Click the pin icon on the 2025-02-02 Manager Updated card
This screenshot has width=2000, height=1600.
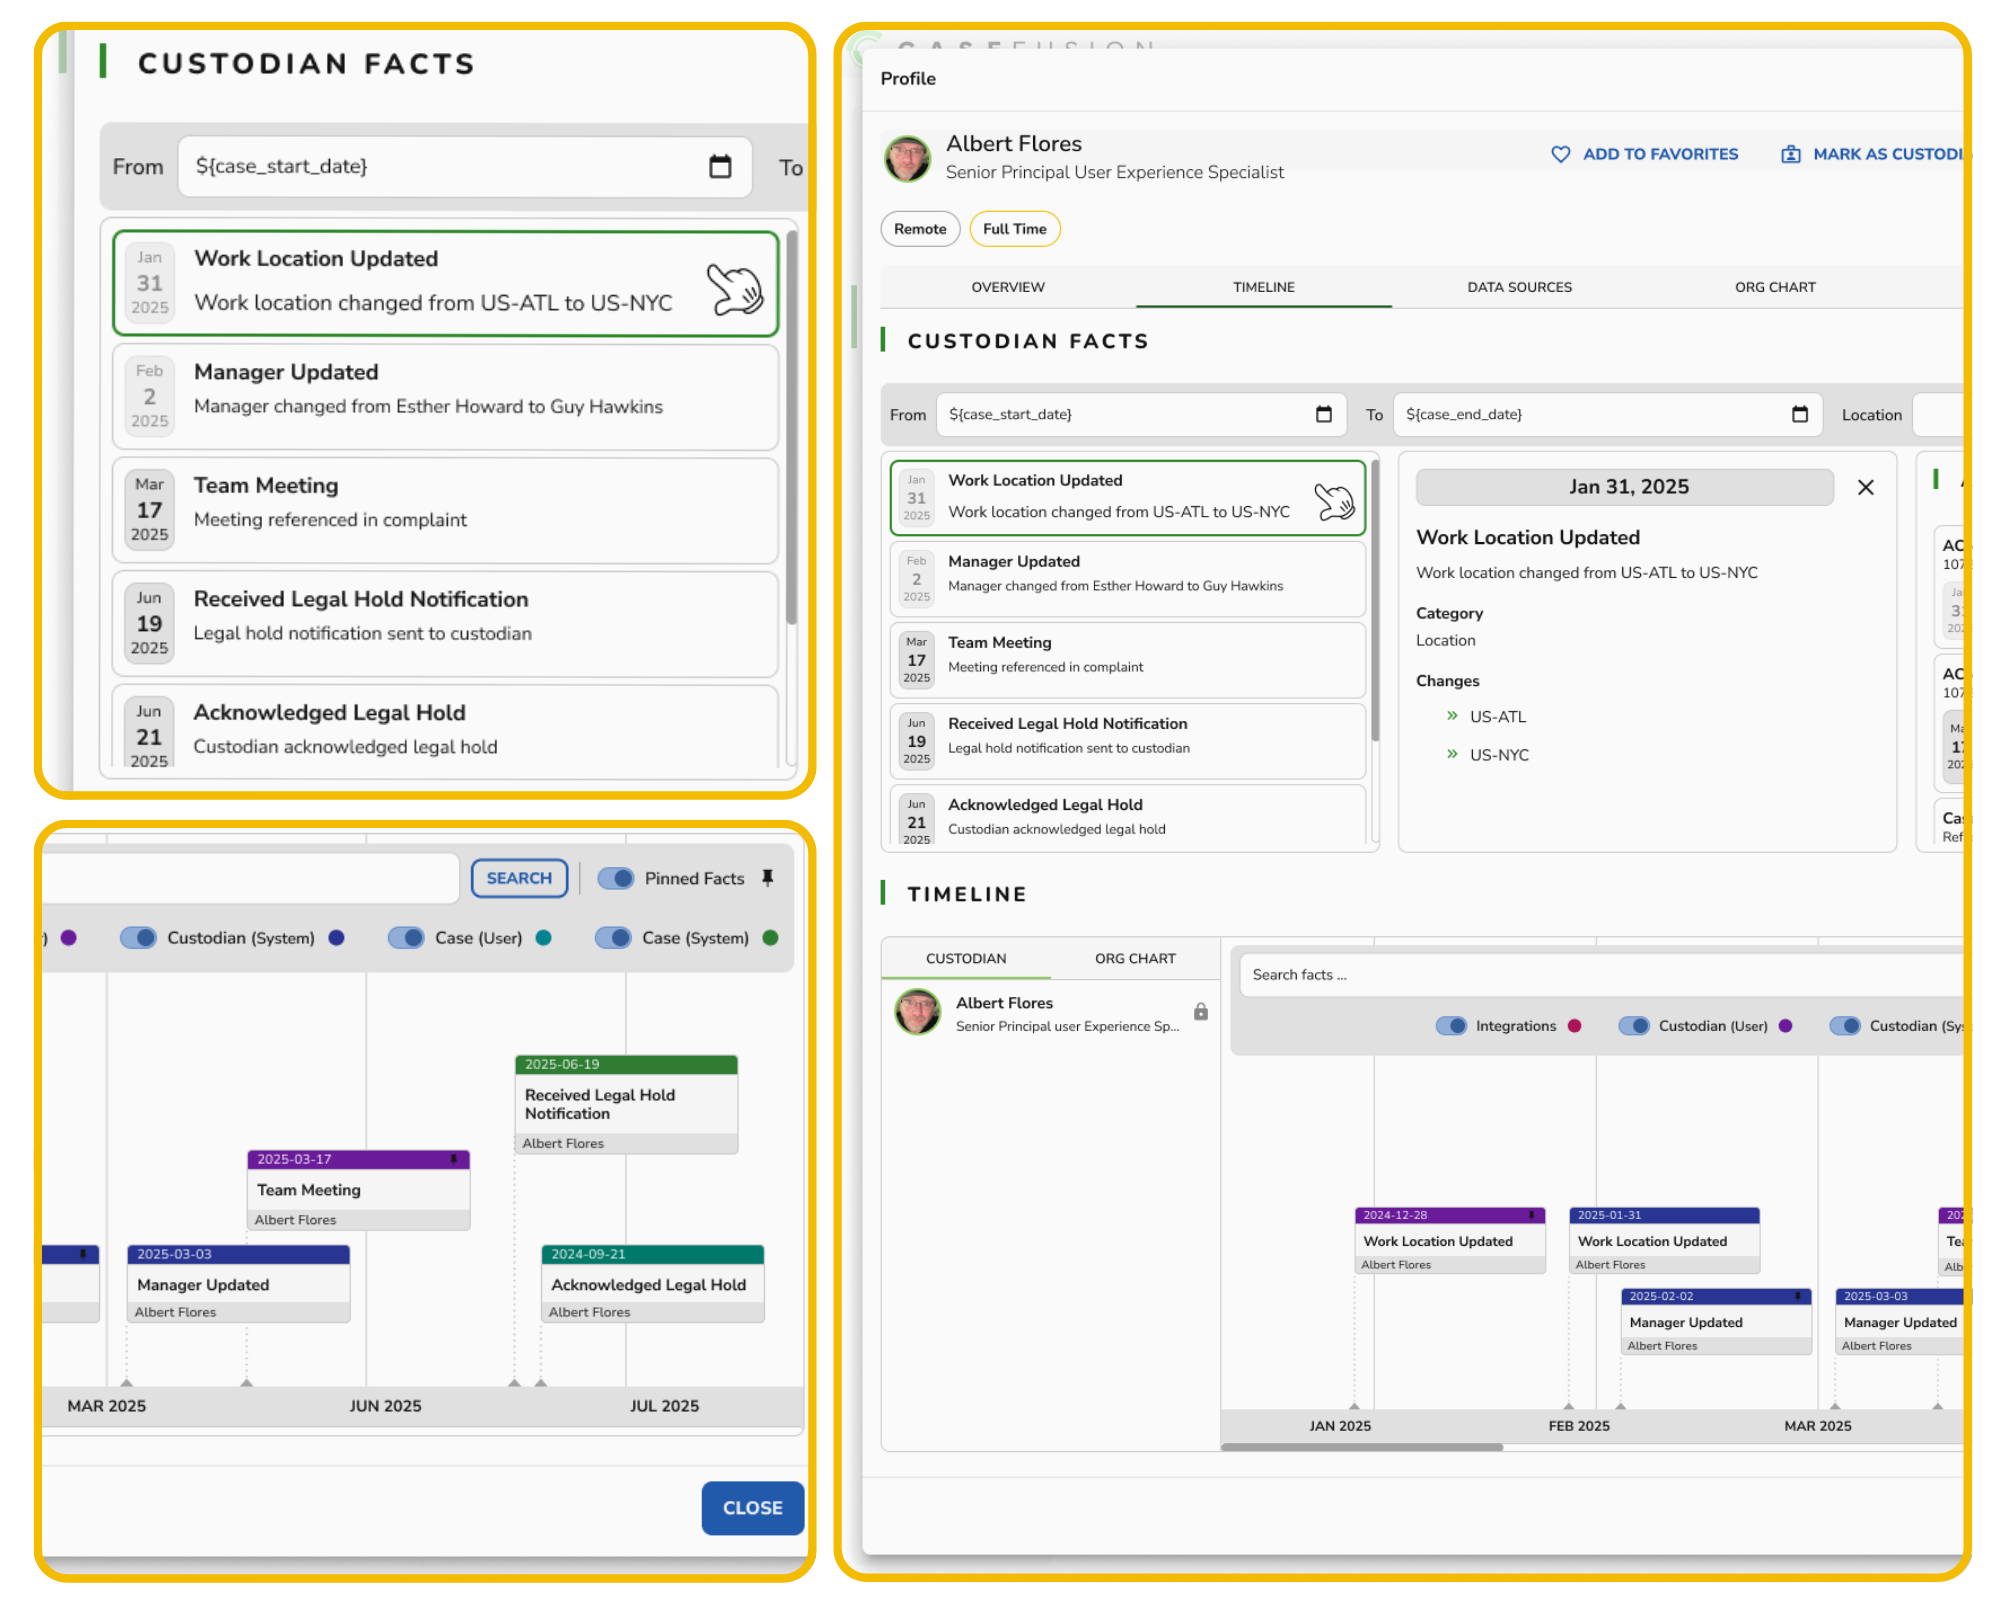(x=1798, y=1296)
